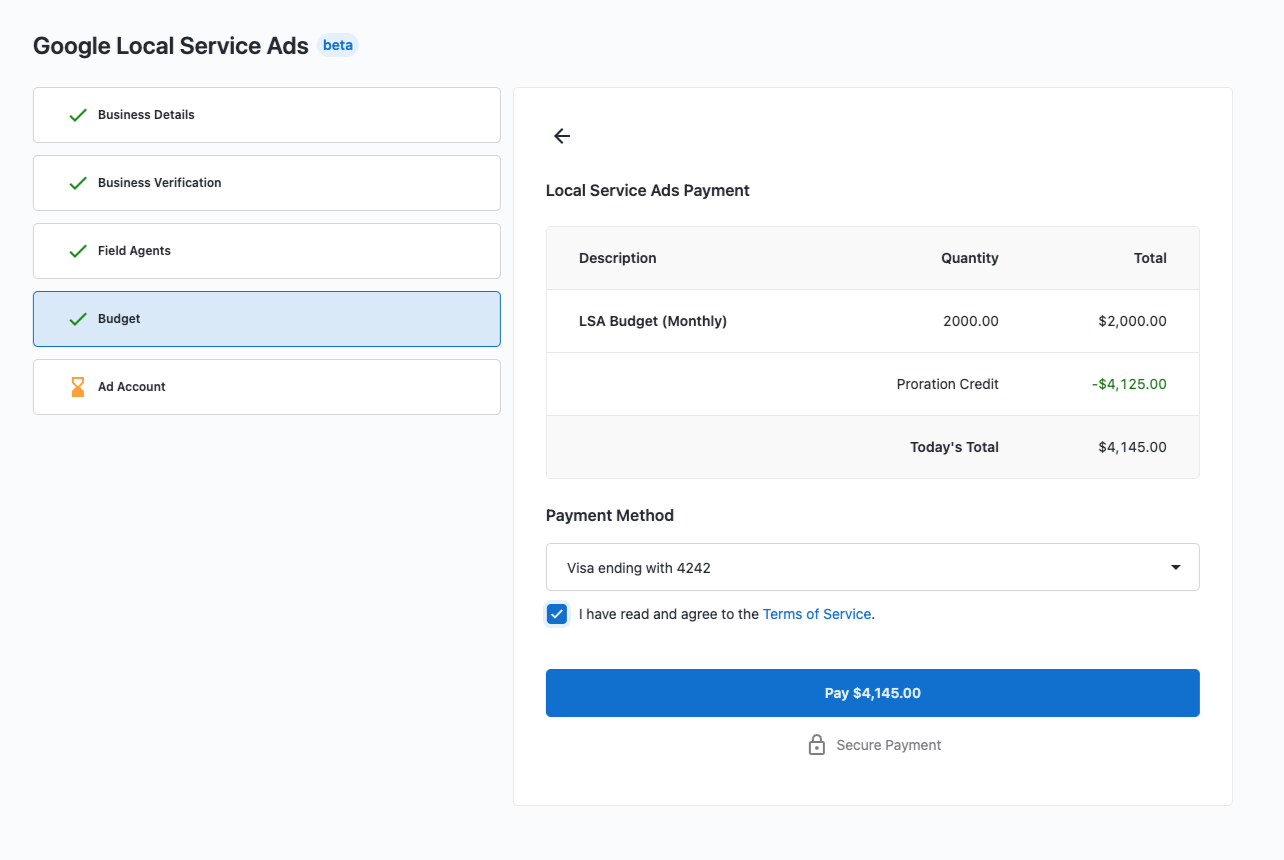The image size is (1284, 860).
Task: Go to the Field Agents step
Action: click(x=267, y=251)
